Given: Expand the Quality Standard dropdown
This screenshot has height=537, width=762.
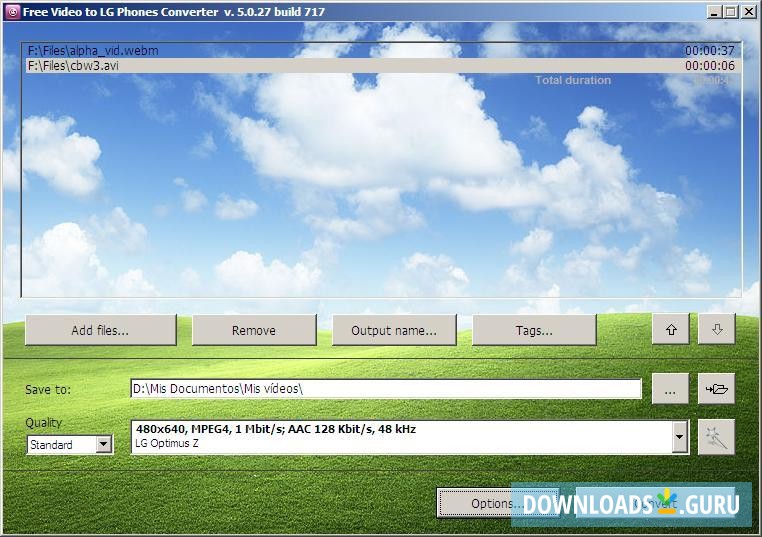Looking at the screenshot, I should [x=104, y=444].
